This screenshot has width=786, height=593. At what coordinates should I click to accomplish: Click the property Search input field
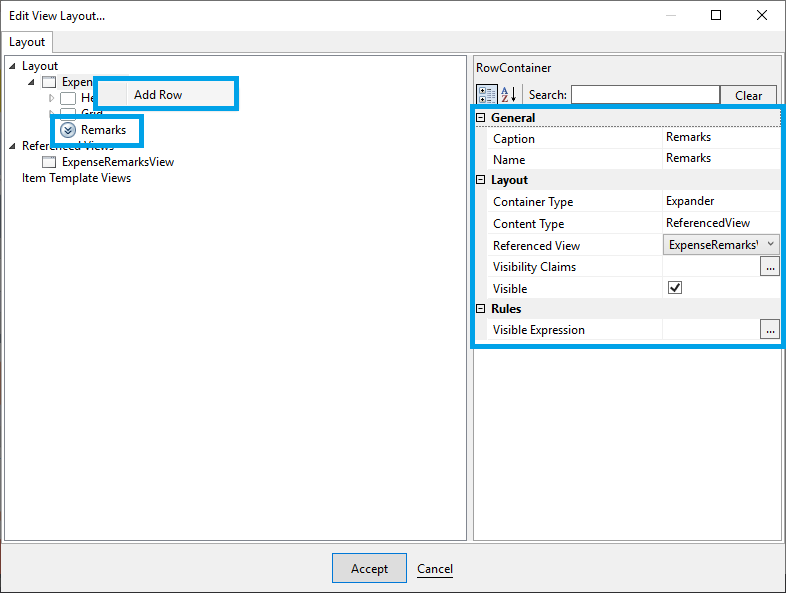[x=645, y=95]
